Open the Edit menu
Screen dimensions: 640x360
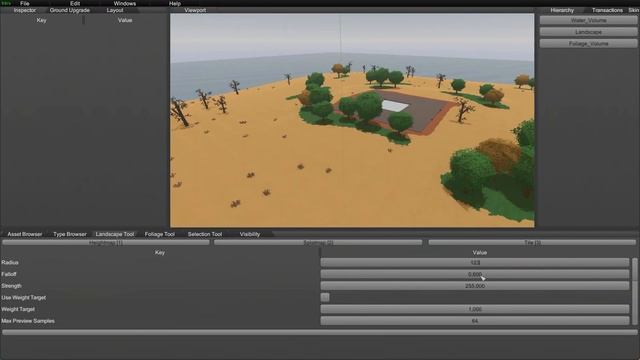point(75,3)
